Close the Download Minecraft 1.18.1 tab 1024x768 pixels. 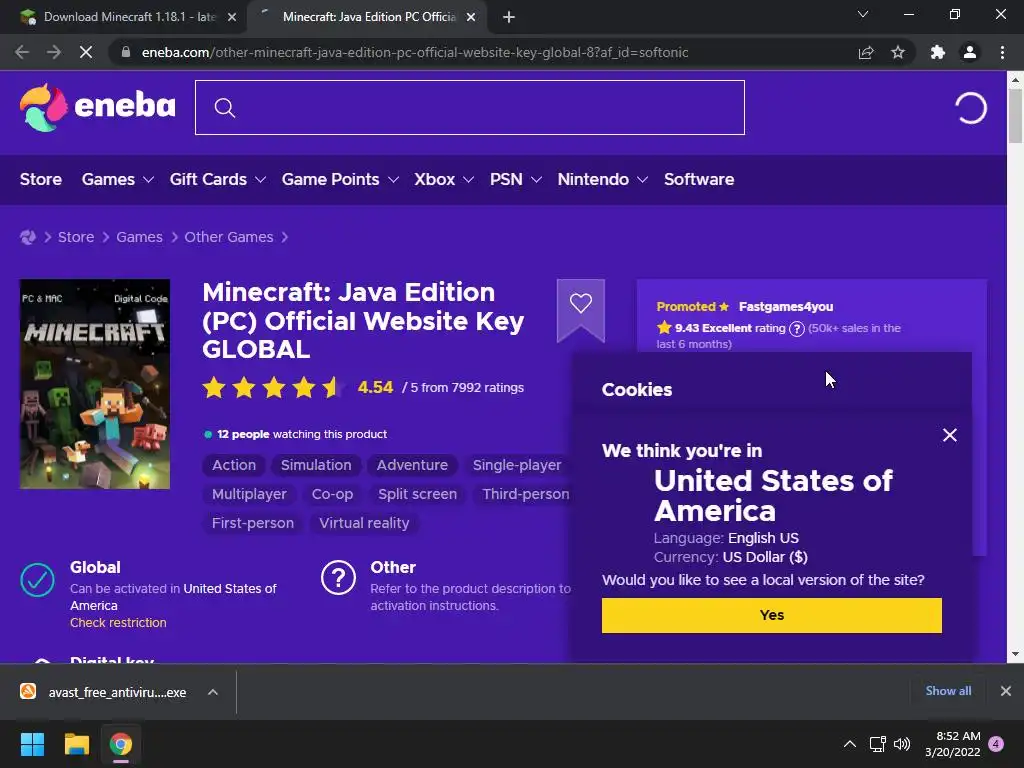click(231, 17)
